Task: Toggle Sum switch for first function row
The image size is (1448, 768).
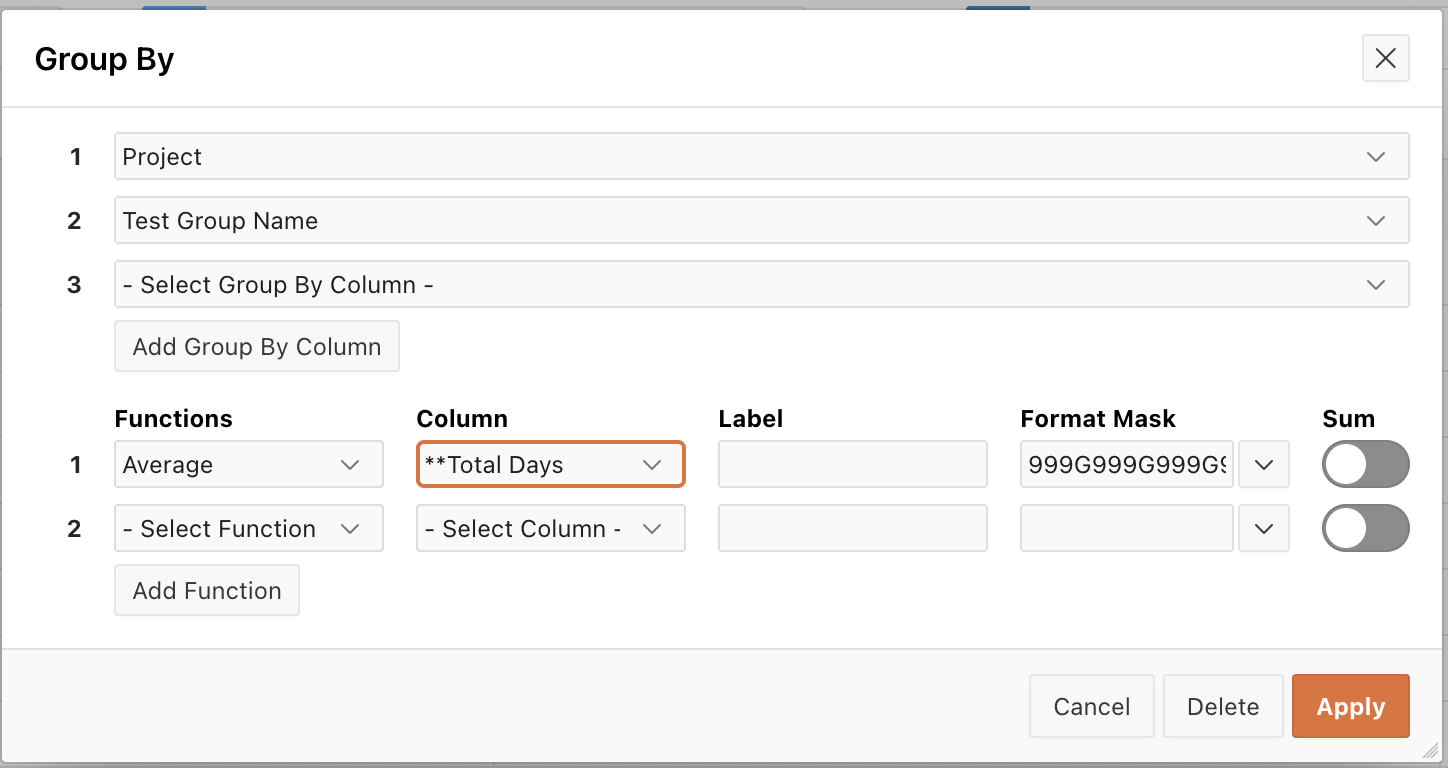Action: point(1365,465)
